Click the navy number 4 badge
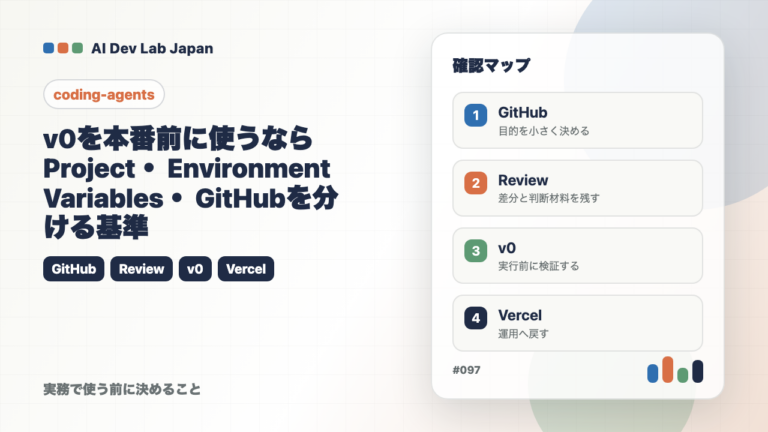Screen dimensions: 768x432 click(x=476, y=318)
